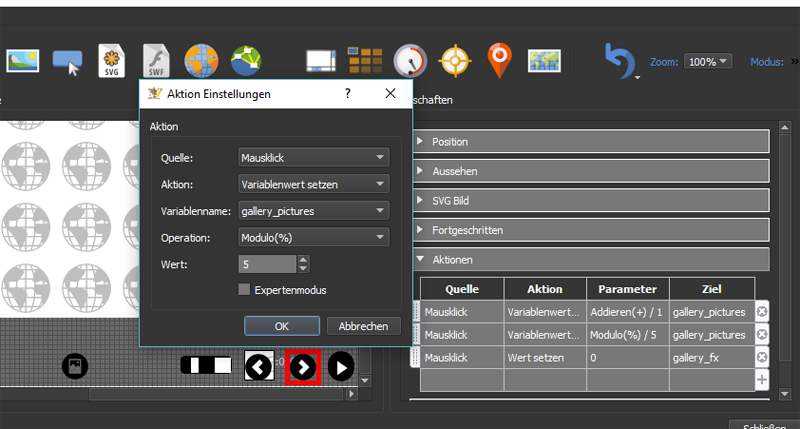Click the gauge timer toolbar icon
The image size is (800, 429).
coord(410,62)
